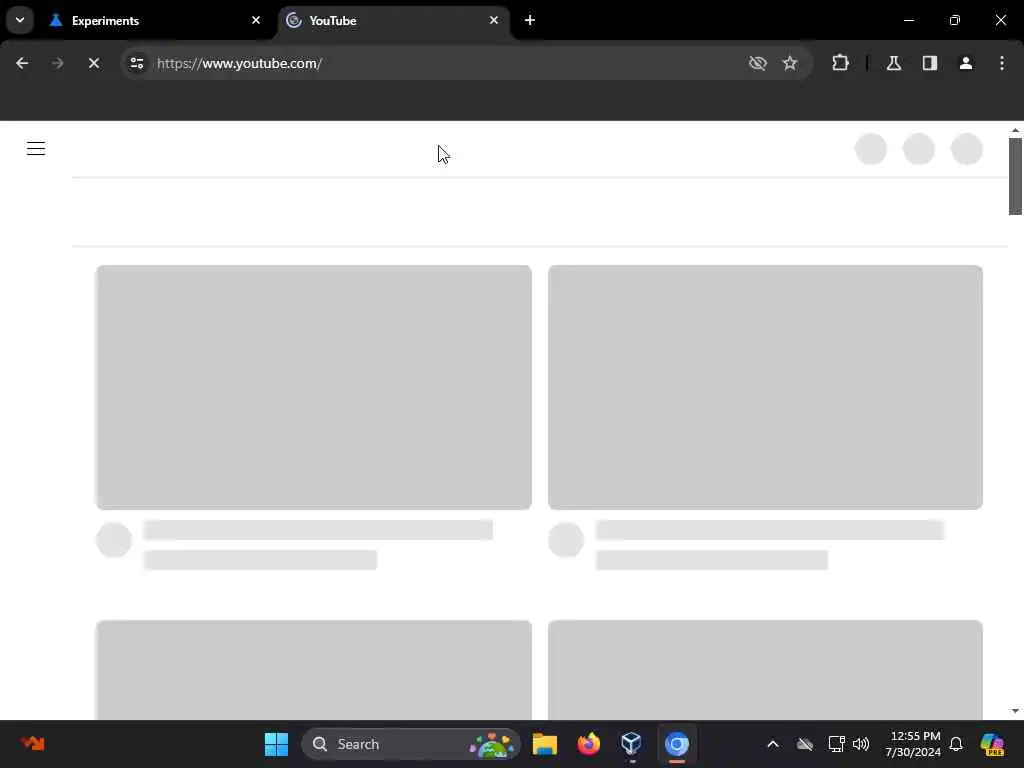Click the taskbar Search box
Image resolution: width=1024 pixels, height=768 pixels.
(411, 744)
